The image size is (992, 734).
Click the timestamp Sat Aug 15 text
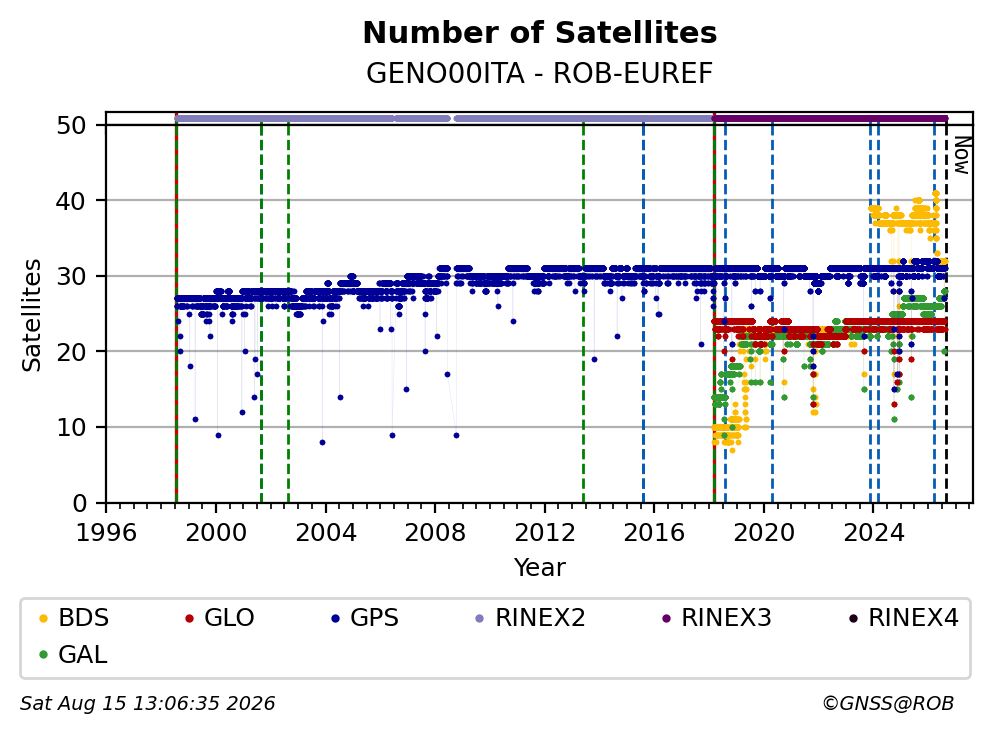click(147, 704)
